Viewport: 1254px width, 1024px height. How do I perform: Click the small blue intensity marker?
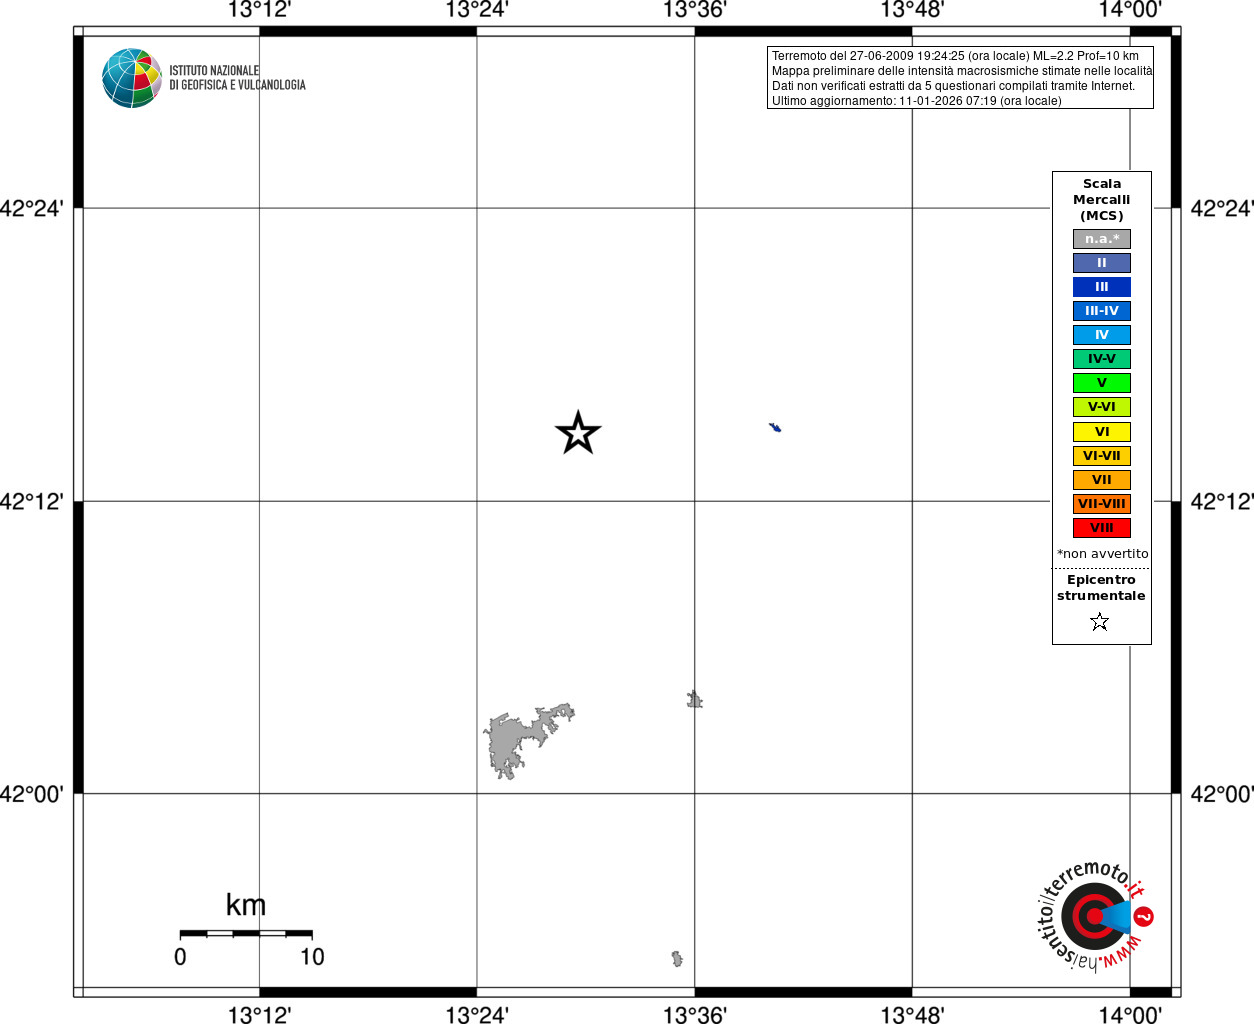coord(775,427)
